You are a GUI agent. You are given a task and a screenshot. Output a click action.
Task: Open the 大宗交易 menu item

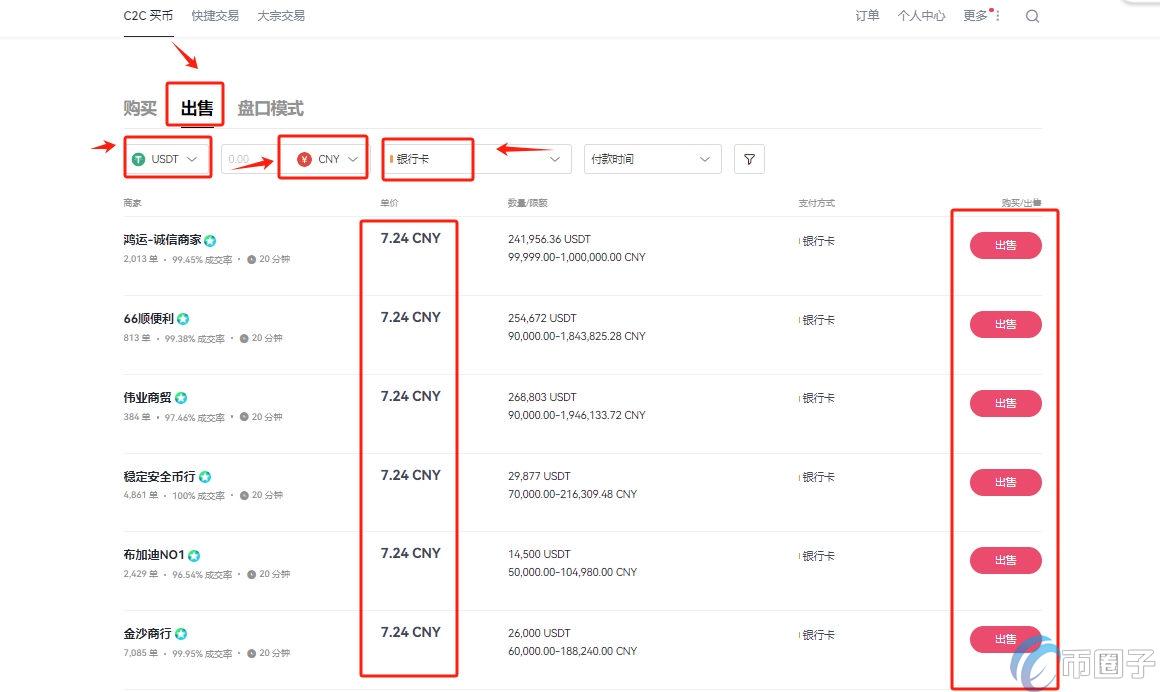(x=280, y=15)
